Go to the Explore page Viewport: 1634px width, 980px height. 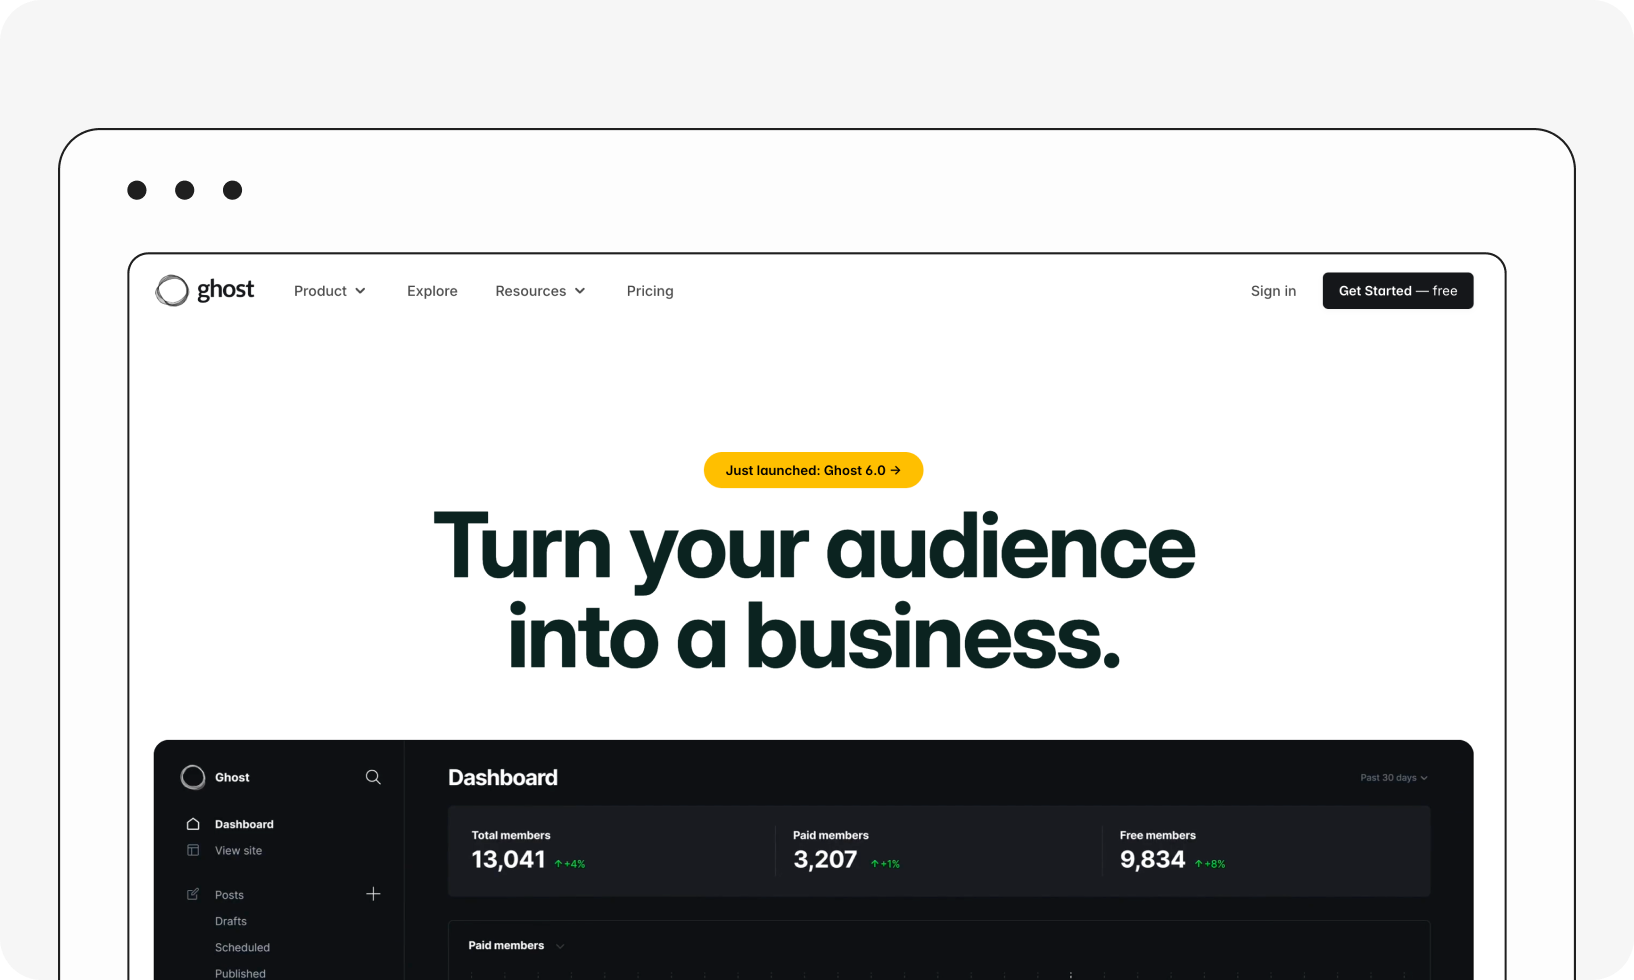click(x=432, y=291)
